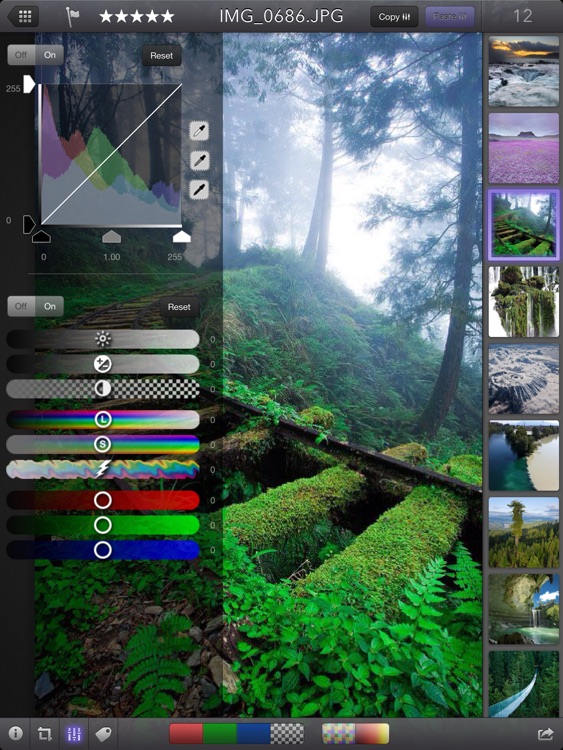Tap the lightning vibrance slider
The height and width of the screenshot is (750, 563).
[x=103, y=469]
